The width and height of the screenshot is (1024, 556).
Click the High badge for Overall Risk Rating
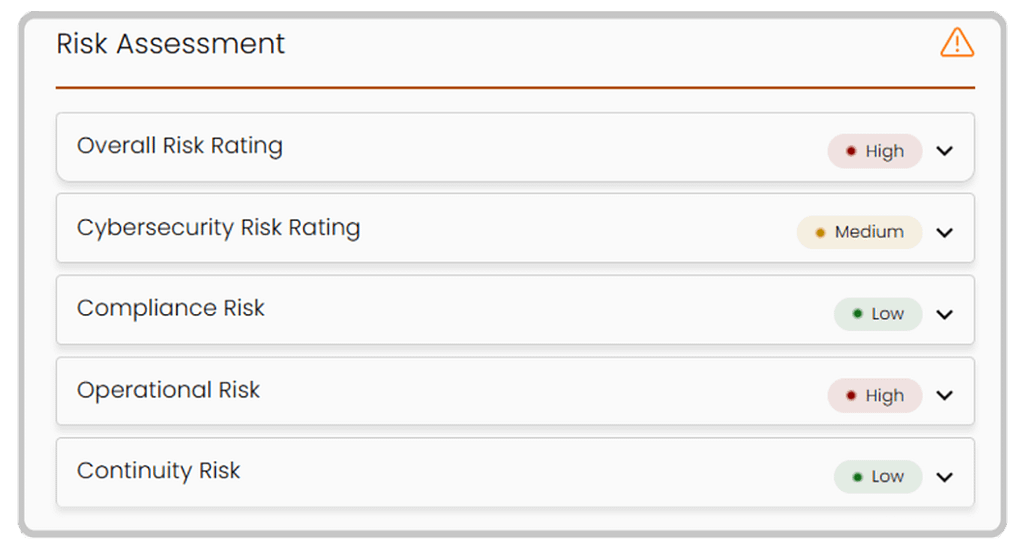(875, 151)
